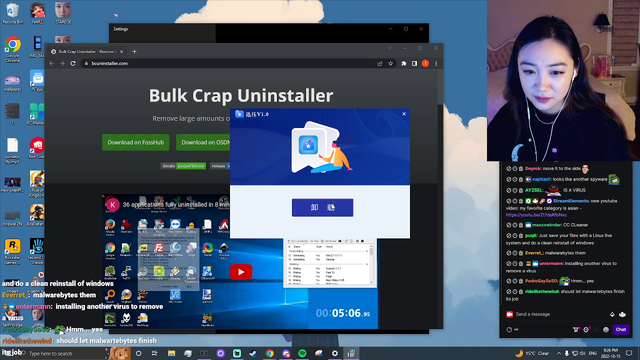Close the blue uninstaller popup dialog
This screenshot has height=360, width=640.
[x=404, y=114]
